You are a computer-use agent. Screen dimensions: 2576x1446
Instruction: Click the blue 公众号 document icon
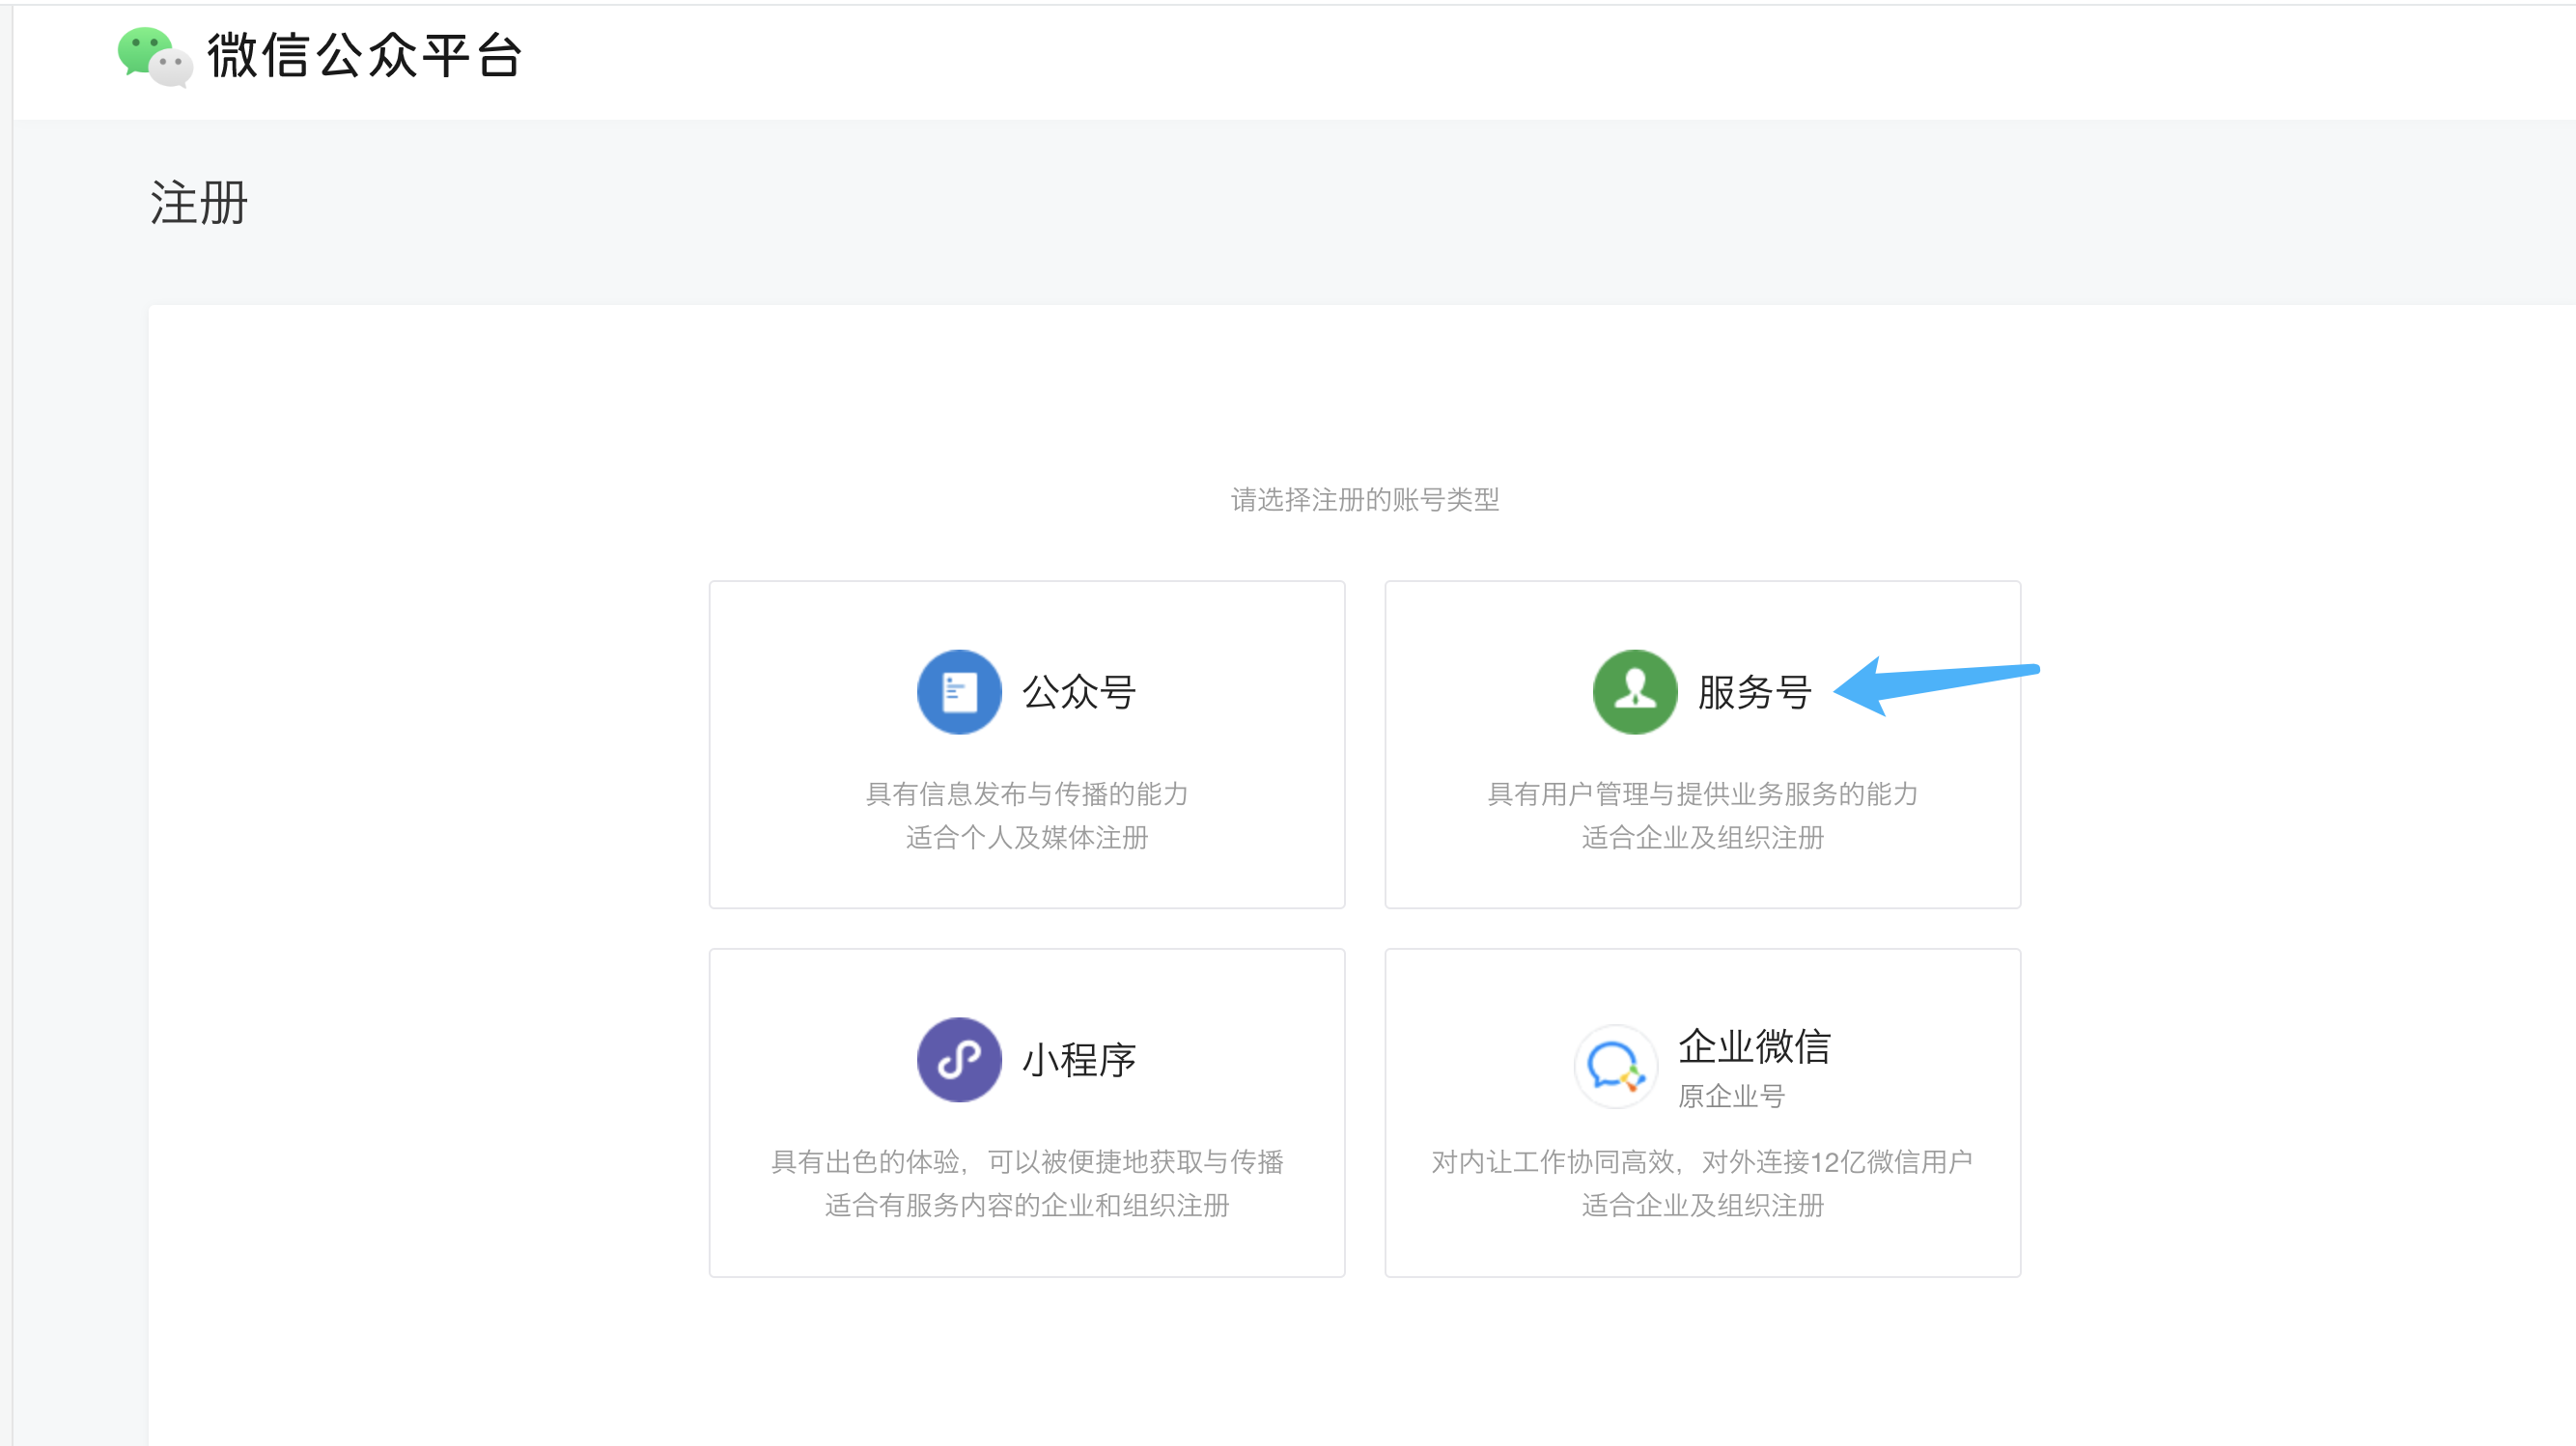pyautogui.click(x=959, y=692)
